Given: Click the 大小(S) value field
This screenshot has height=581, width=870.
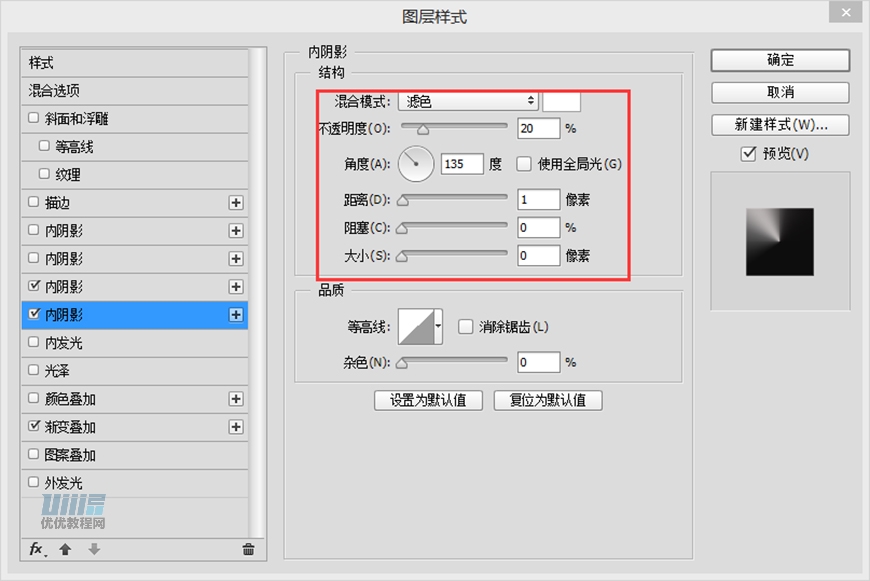Looking at the screenshot, I should click(539, 255).
